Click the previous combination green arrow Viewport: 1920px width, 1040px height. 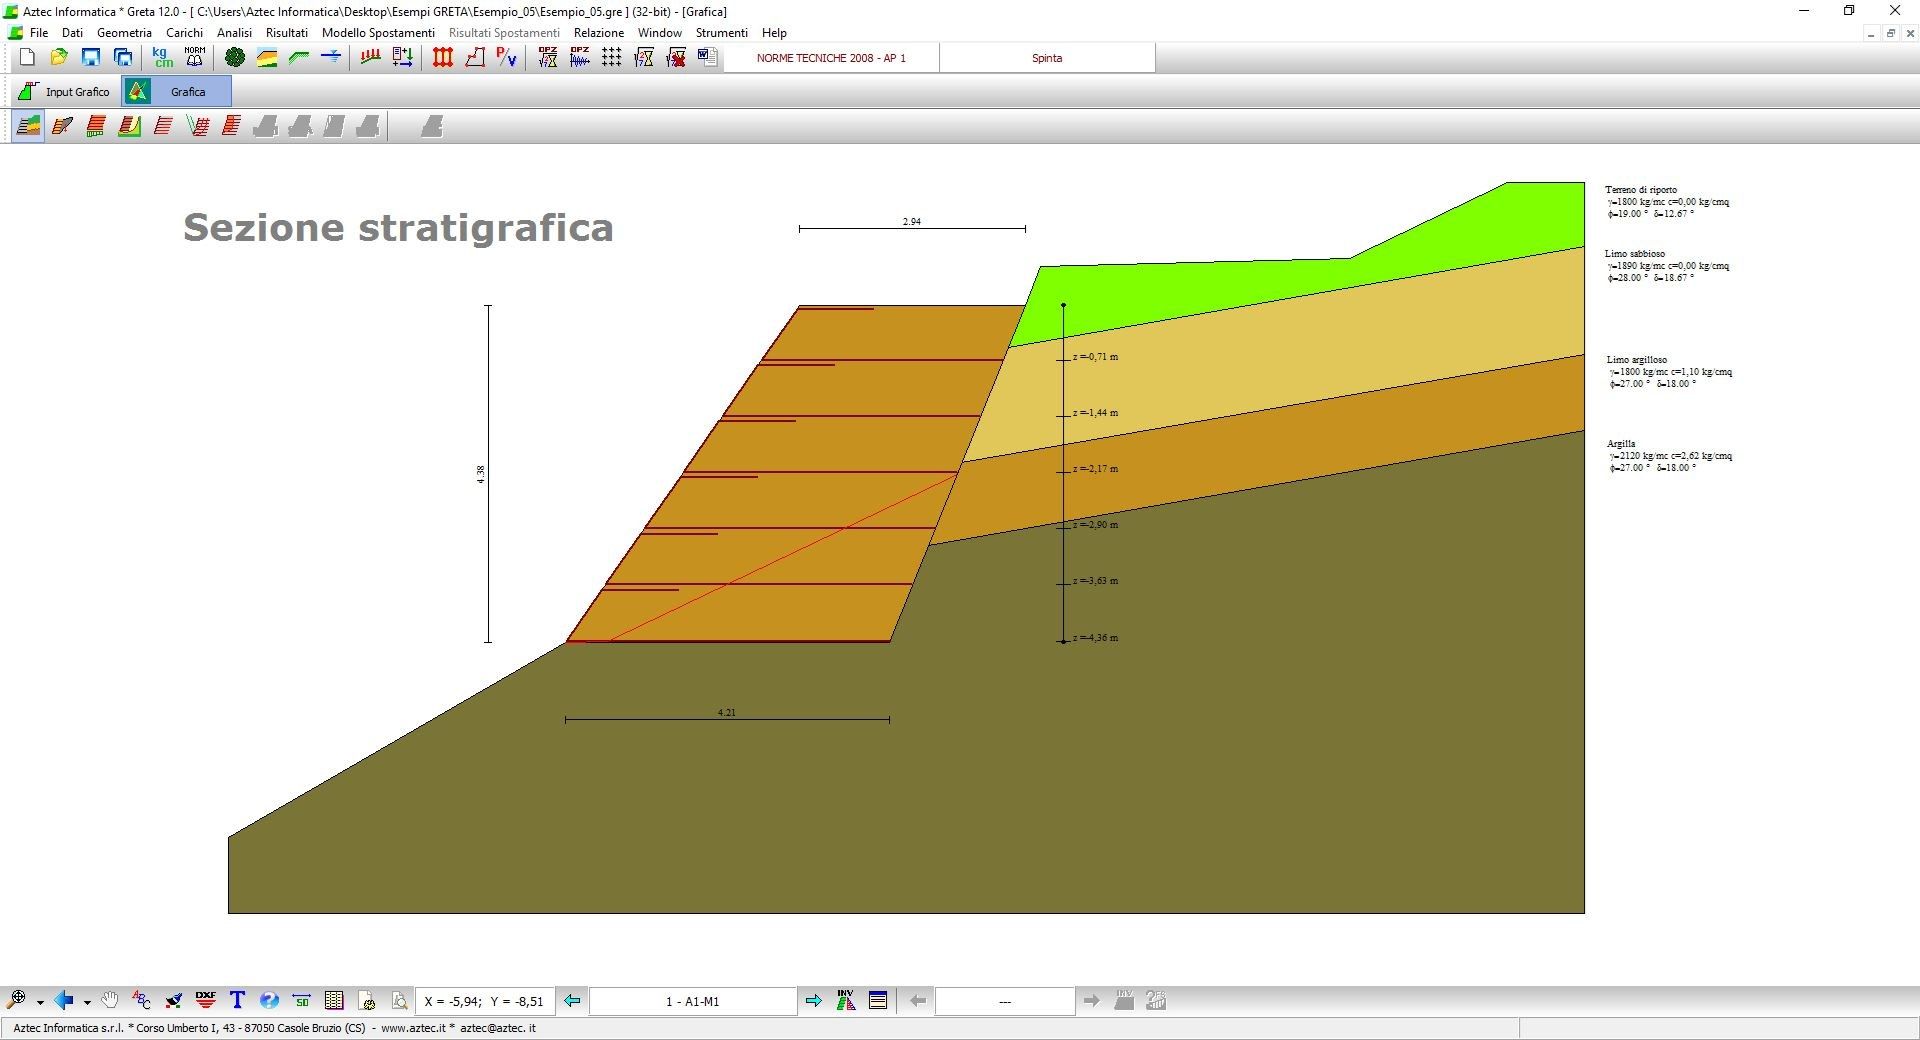pos(572,1001)
